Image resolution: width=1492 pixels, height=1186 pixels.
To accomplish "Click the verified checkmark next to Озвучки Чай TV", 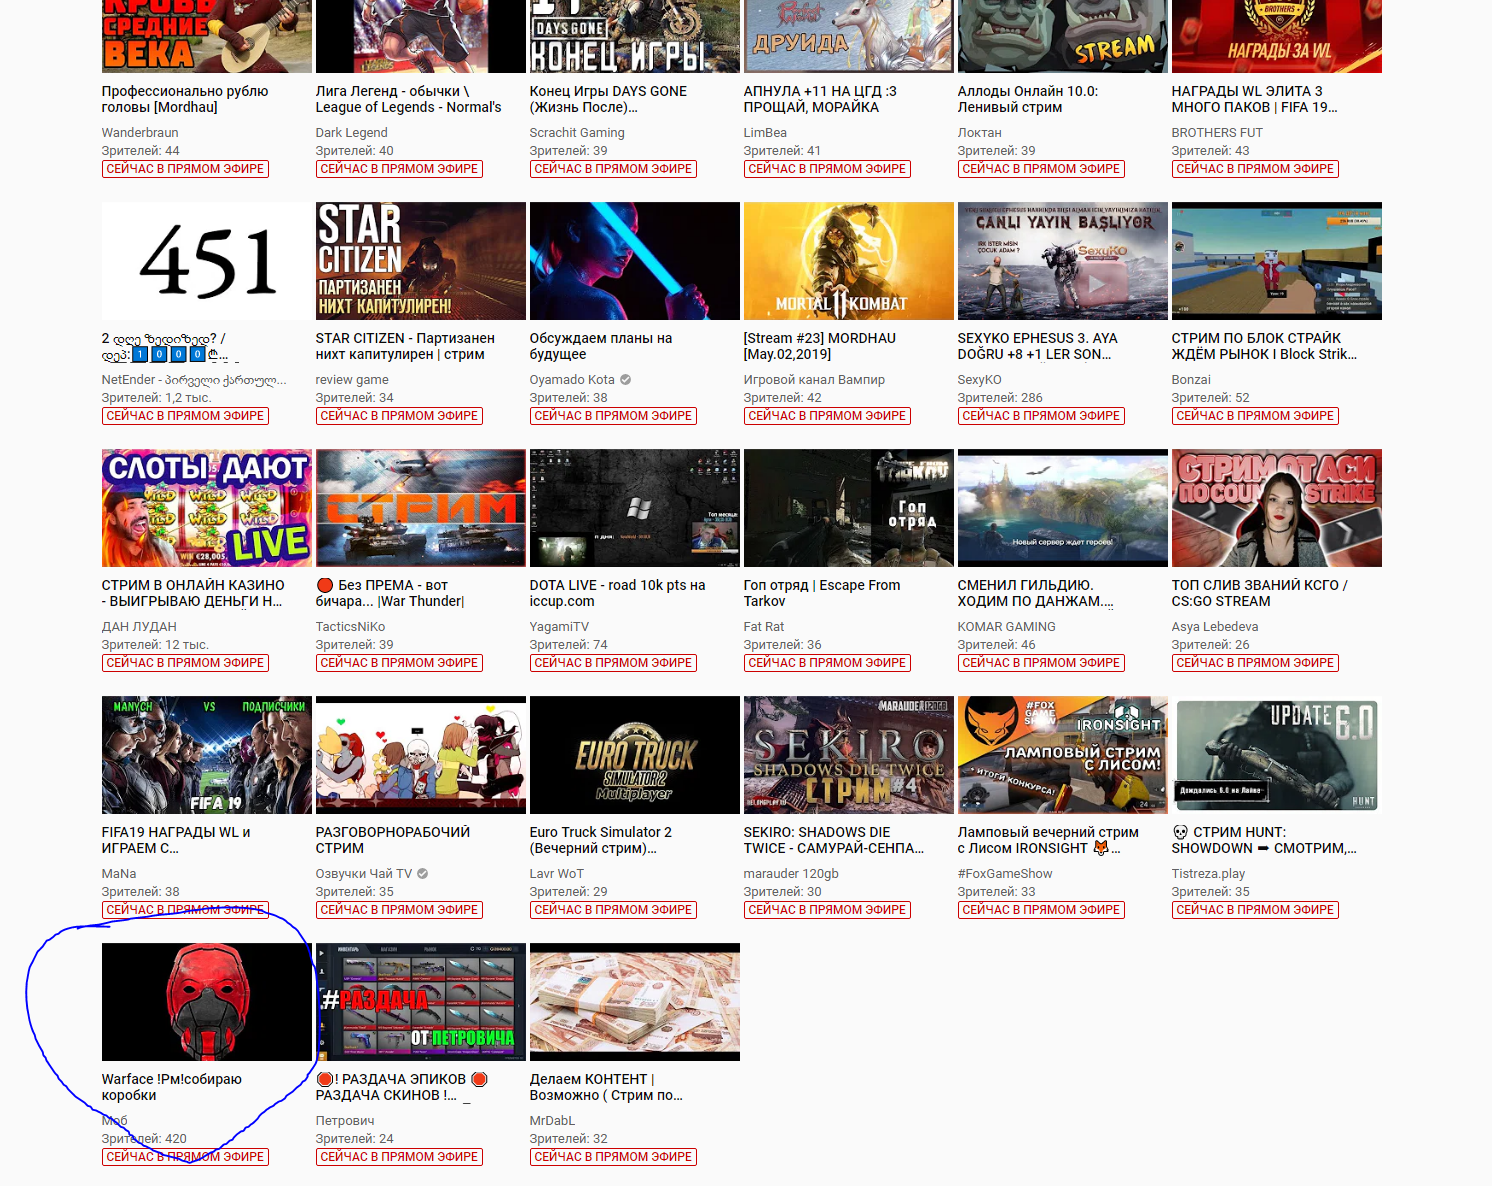I will tap(423, 874).
